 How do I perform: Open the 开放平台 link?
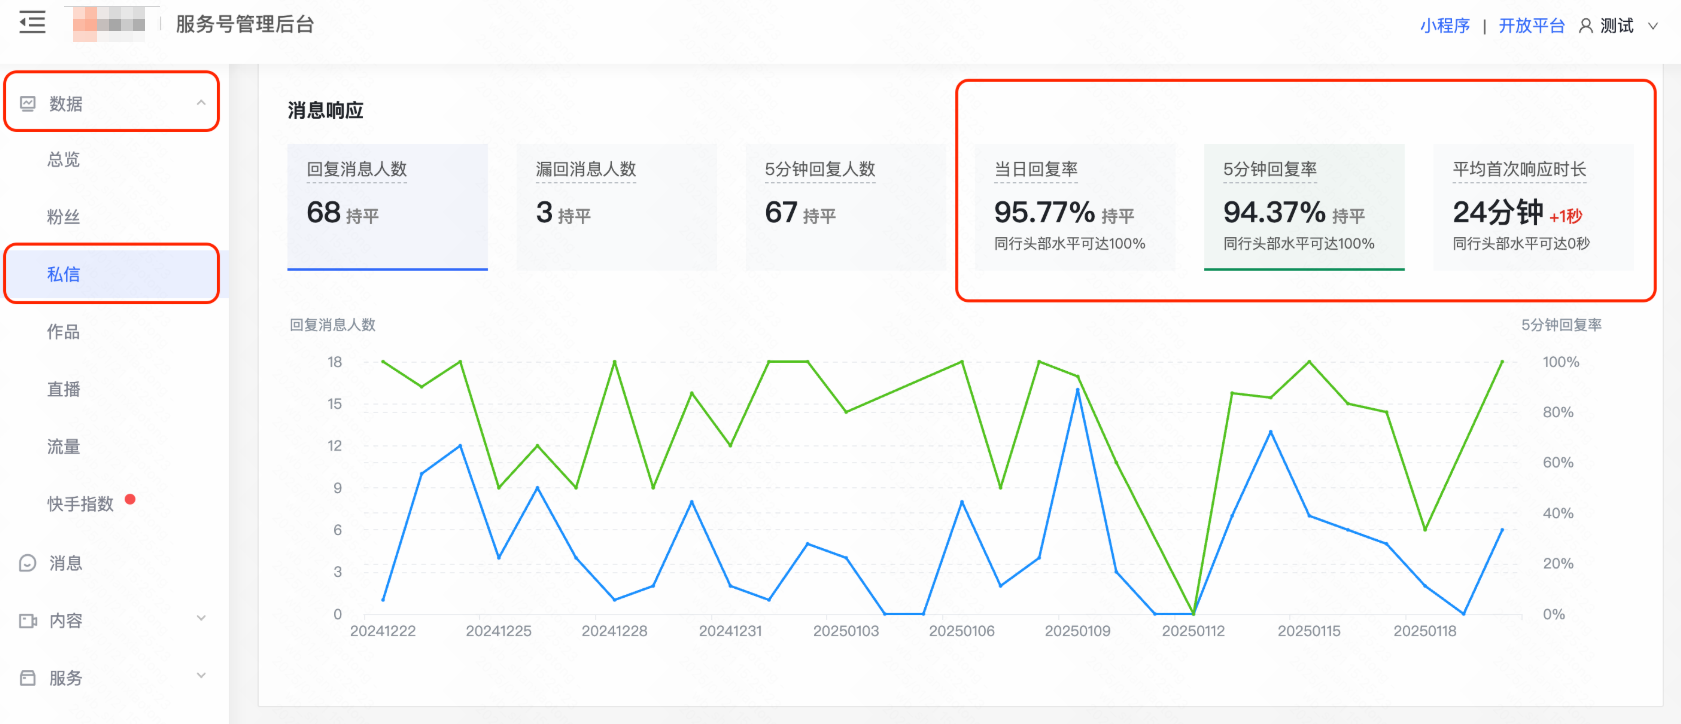[1531, 26]
